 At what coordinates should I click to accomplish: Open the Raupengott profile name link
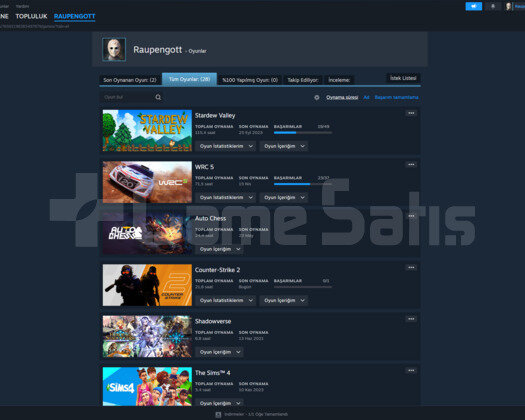click(x=158, y=50)
